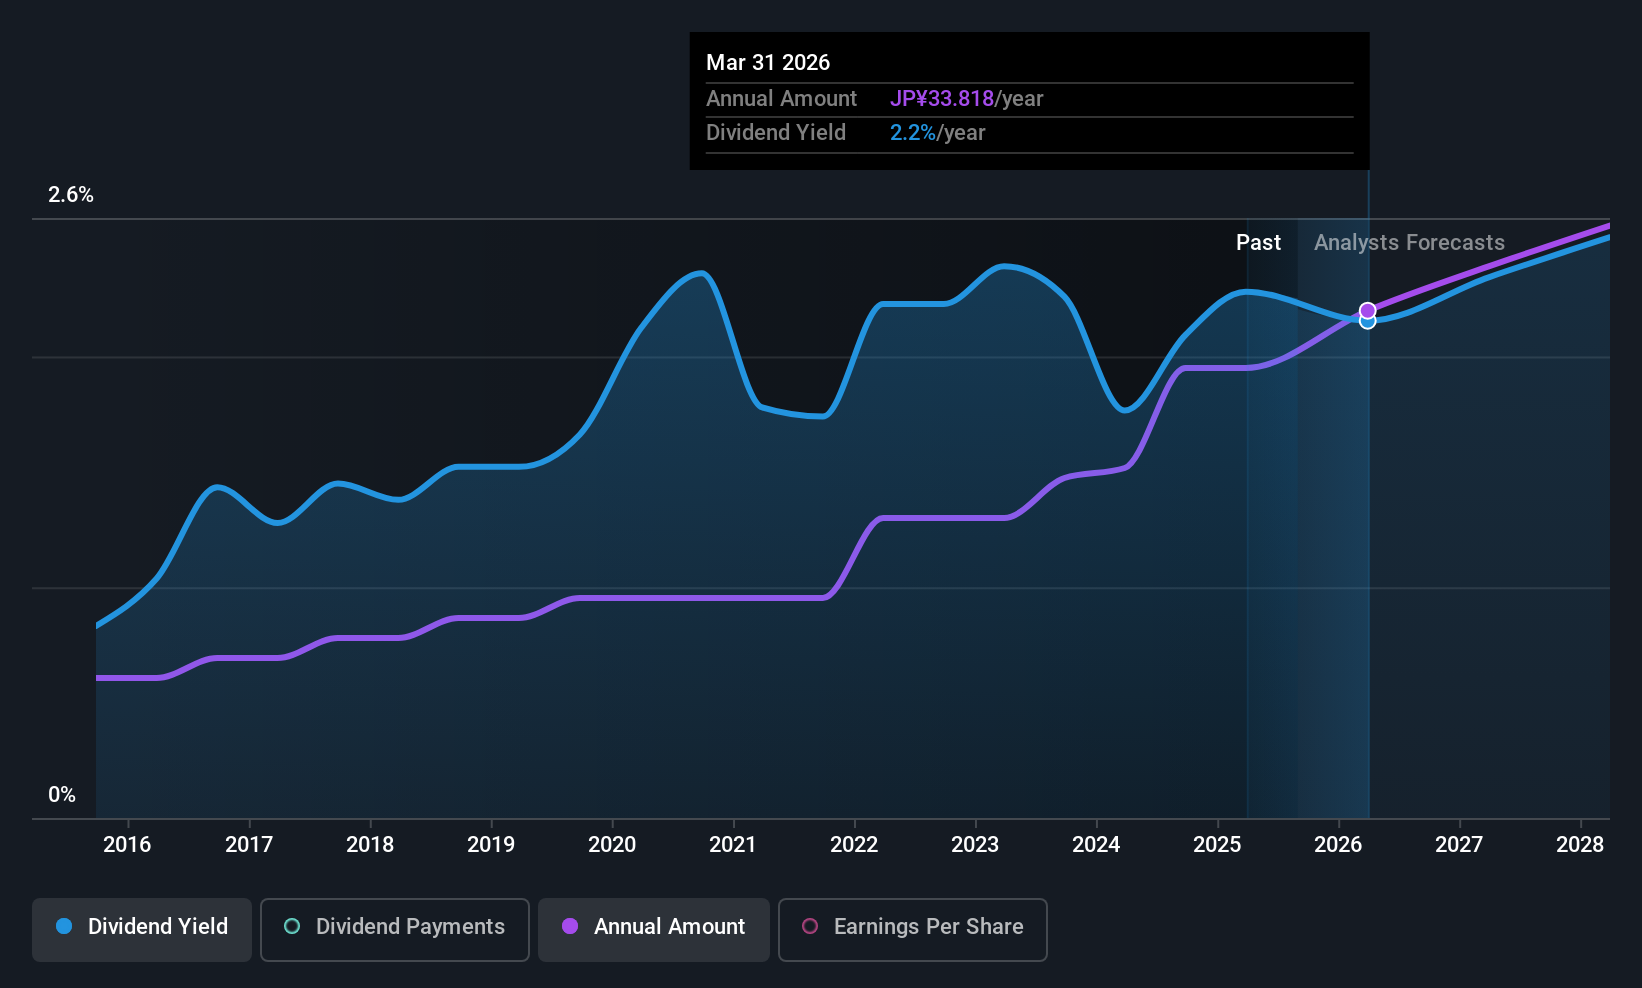This screenshot has height=988, width=1642.
Task: Click the 2023 year tick label
Action: 975,845
